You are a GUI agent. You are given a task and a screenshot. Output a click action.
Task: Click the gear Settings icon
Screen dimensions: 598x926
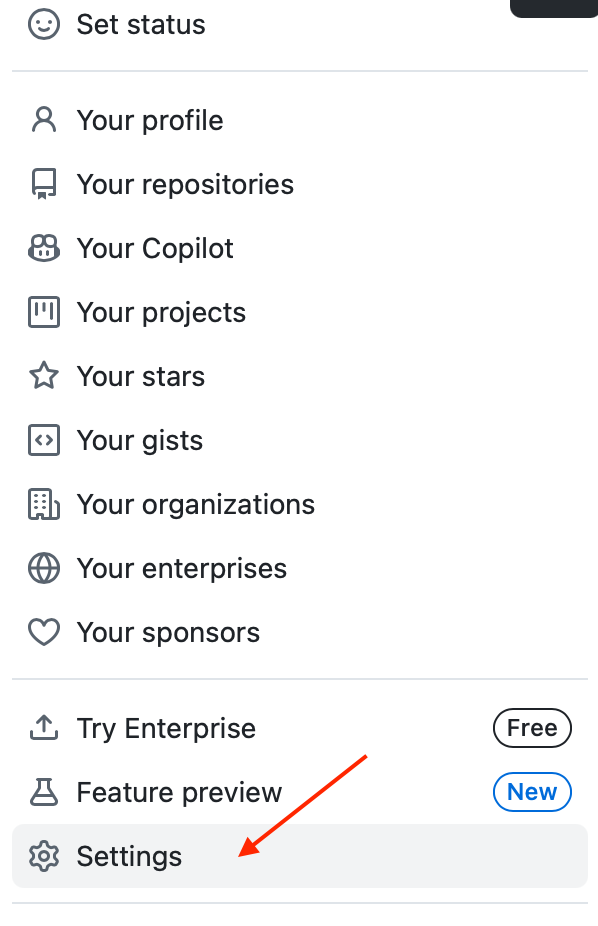[44, 856]
